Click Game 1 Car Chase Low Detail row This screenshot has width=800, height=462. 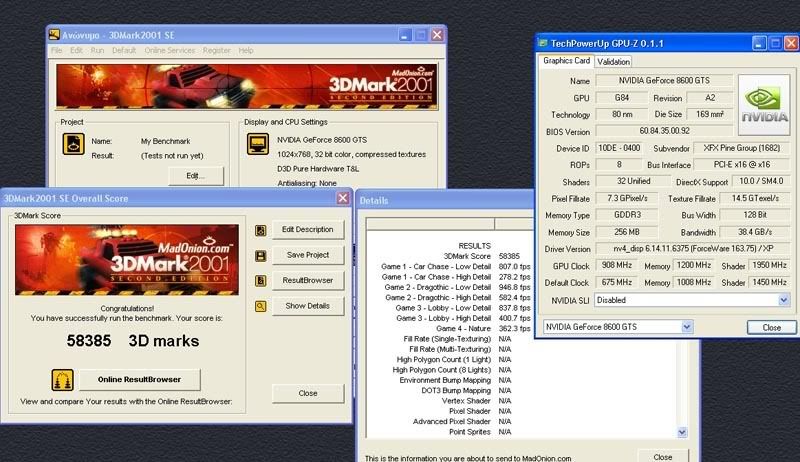pyautogui.click(x=456, y=267)
